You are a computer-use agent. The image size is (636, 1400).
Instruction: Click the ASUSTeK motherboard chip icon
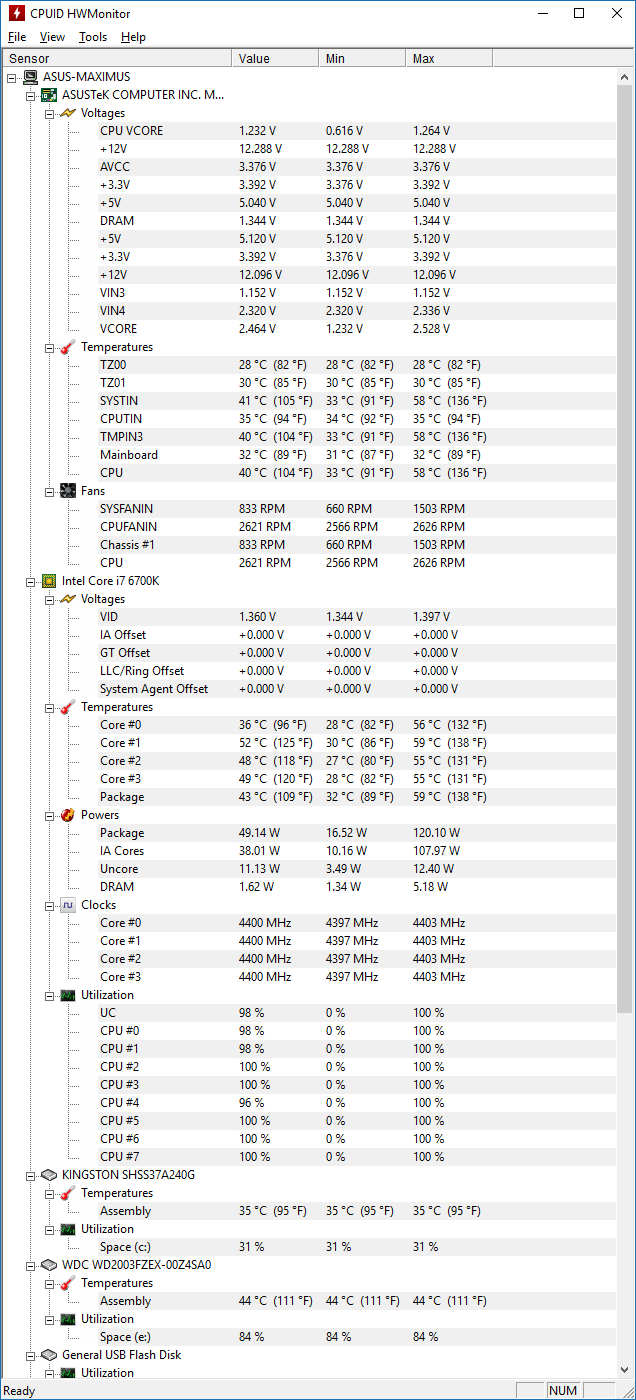click(x=49, y=95)
